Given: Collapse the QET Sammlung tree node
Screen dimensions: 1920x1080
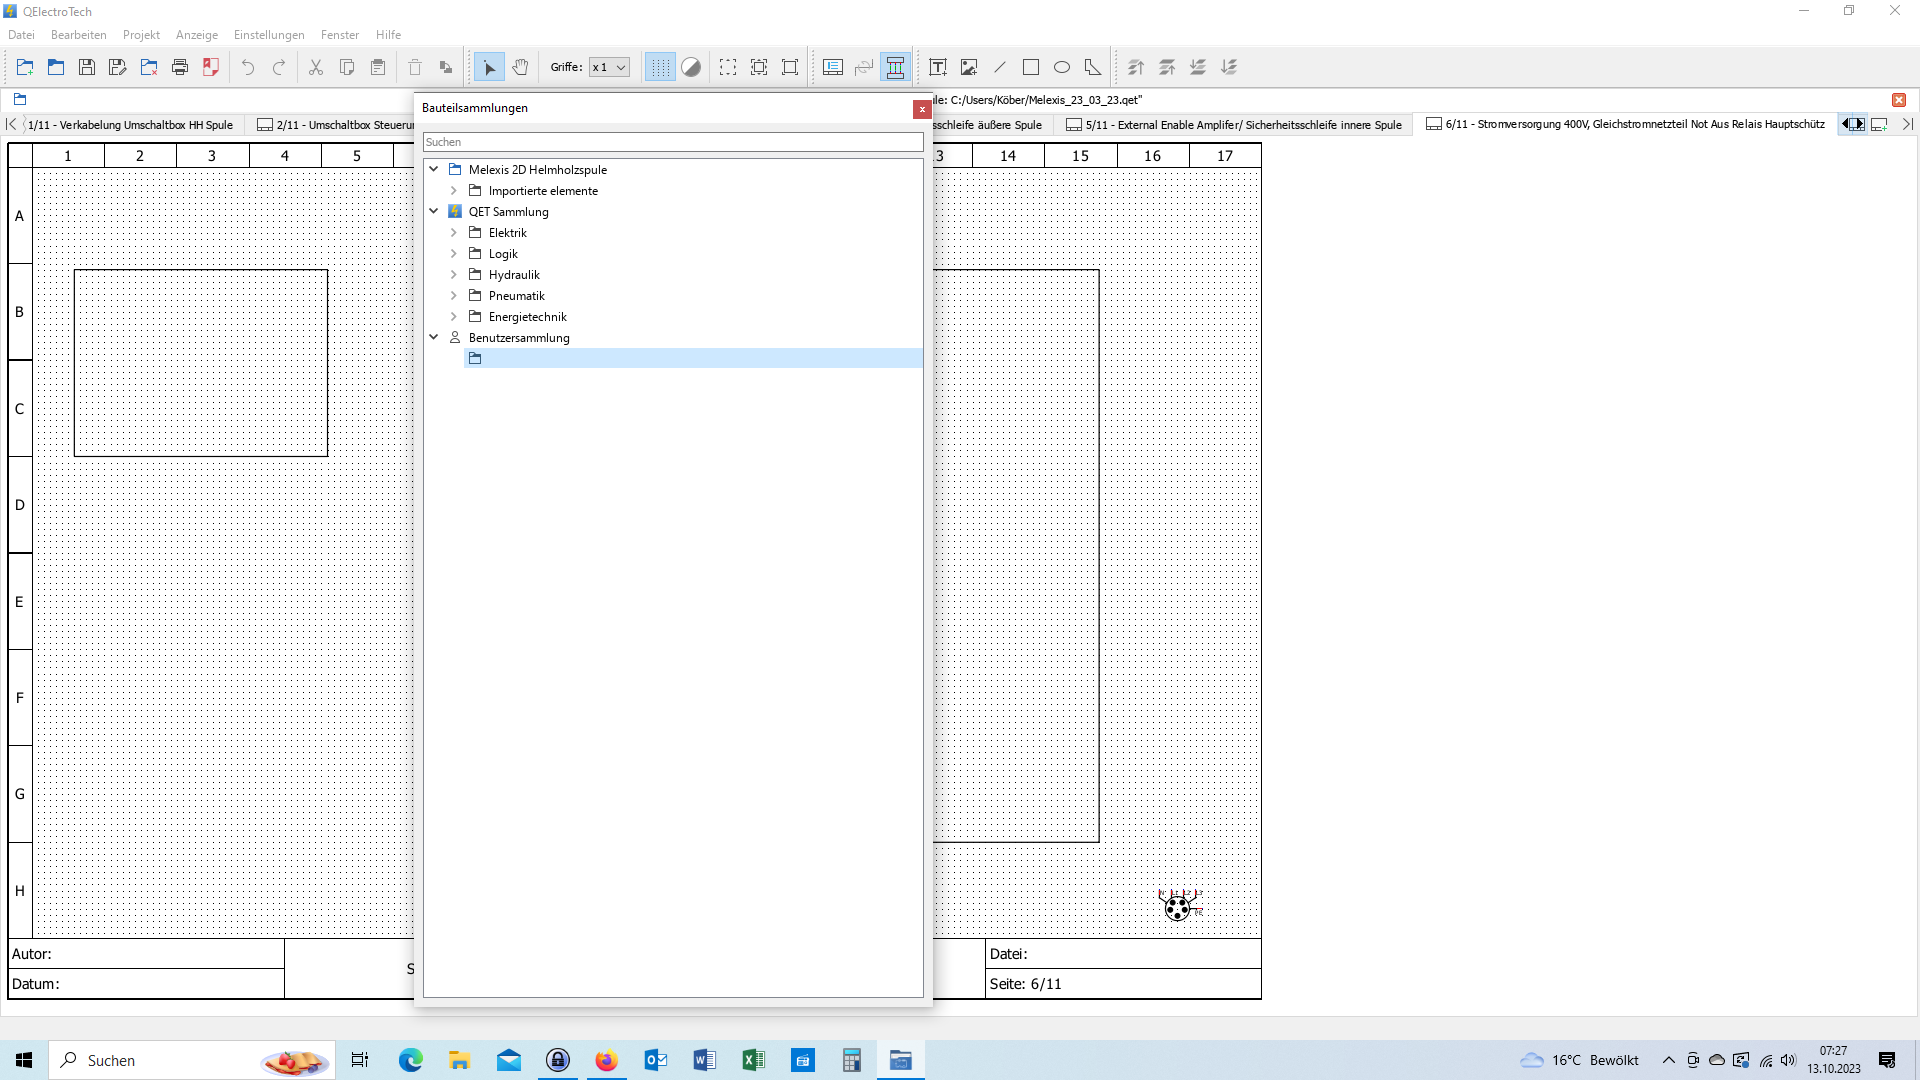Looking at the screenshot, I should click(434, 211).
